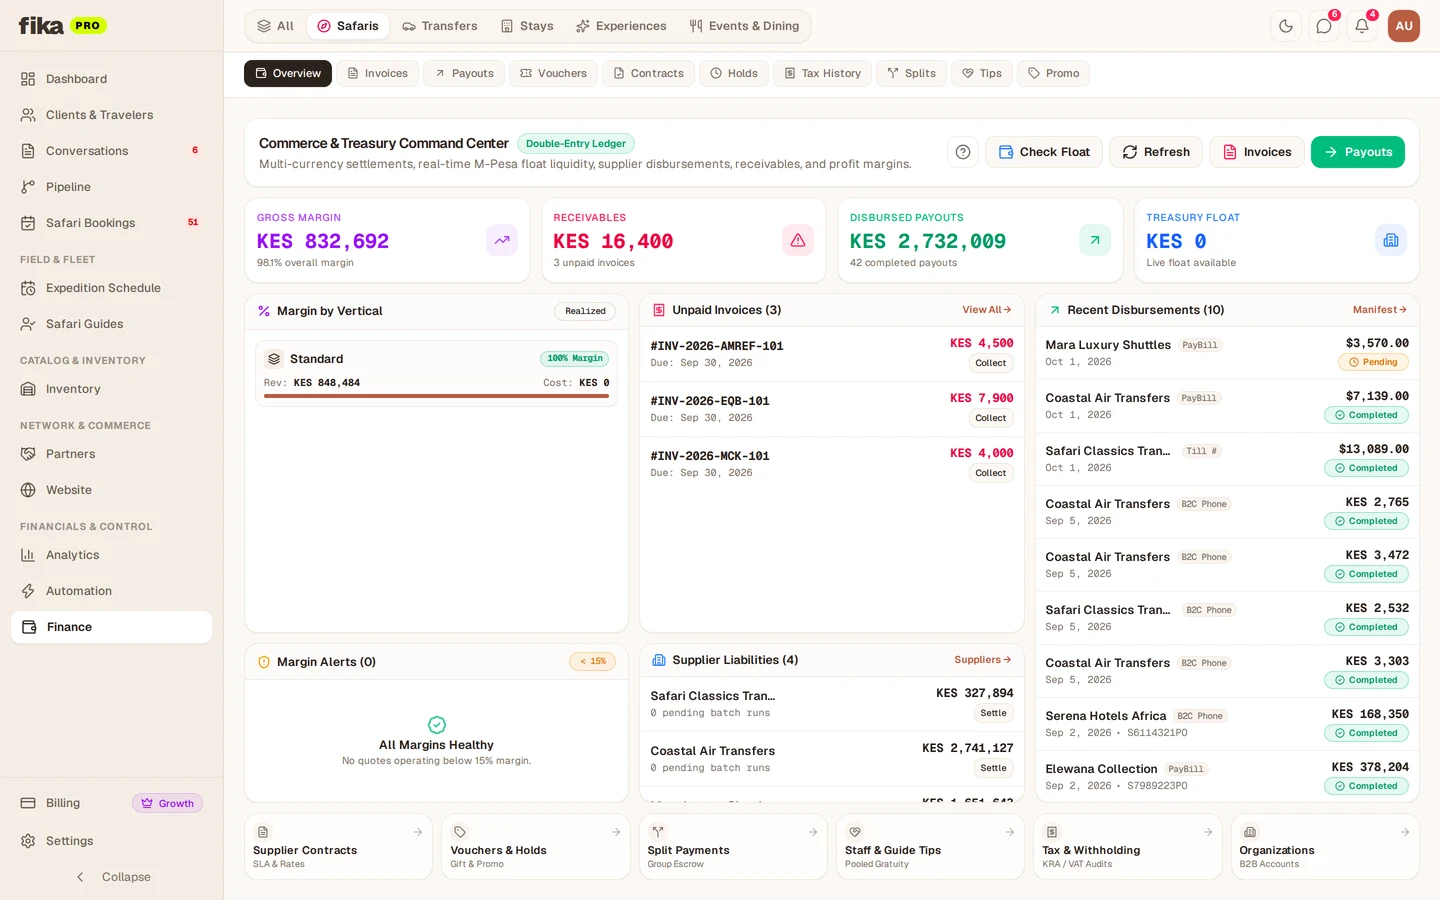Click the Check Float button
This screenshot has width=1440, height=900.
1044,152
